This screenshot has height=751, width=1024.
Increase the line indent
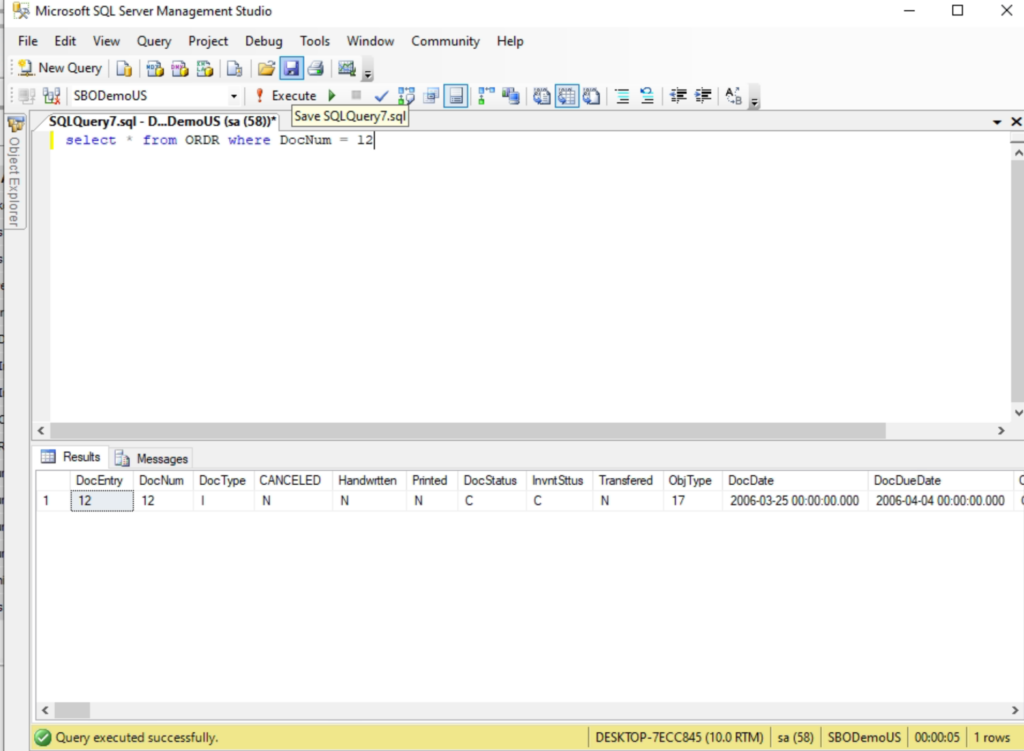tap(703, 96)
